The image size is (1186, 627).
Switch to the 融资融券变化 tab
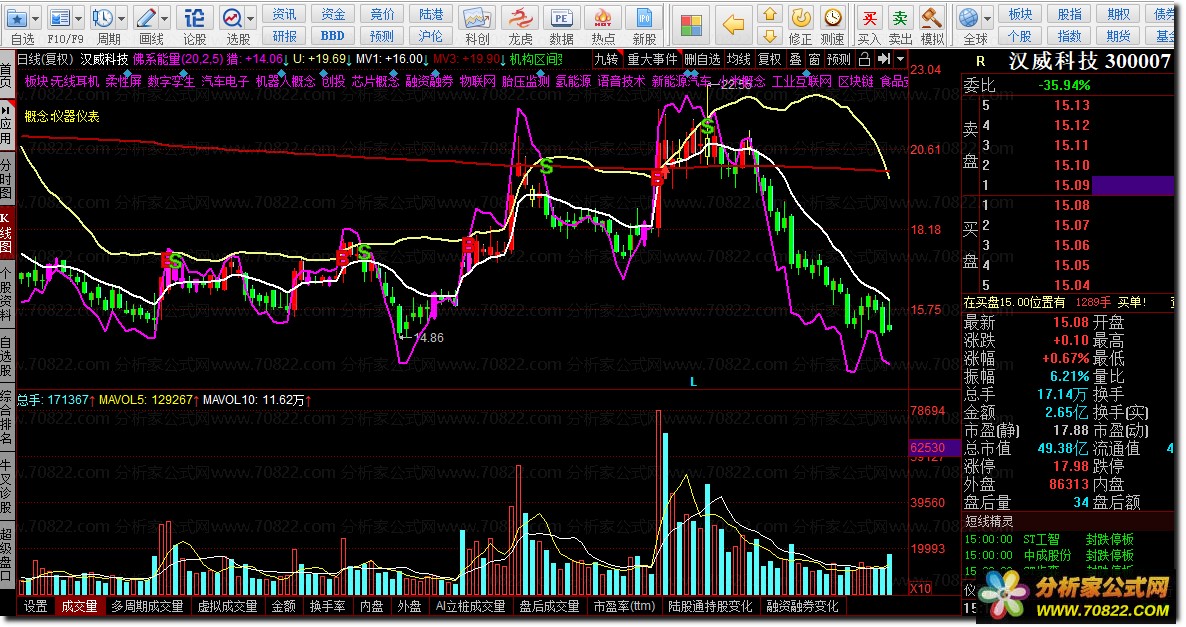(803, 606)
